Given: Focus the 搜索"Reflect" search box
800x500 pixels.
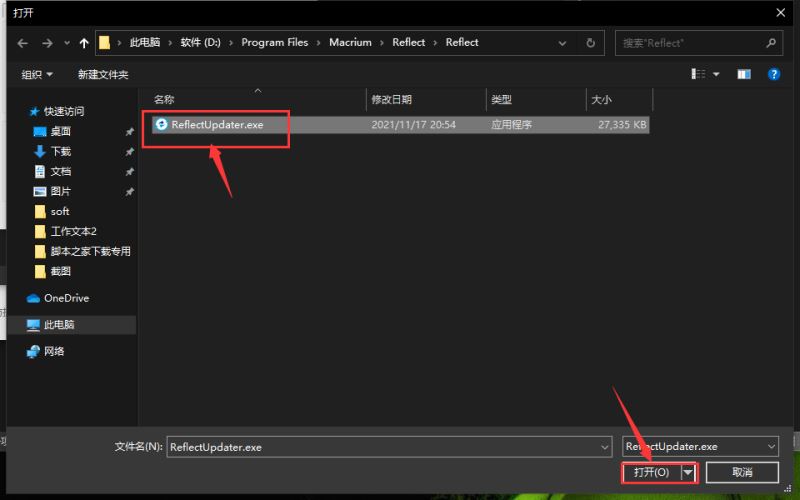Looking at the screenshot, I should click(x=699, y=43).
